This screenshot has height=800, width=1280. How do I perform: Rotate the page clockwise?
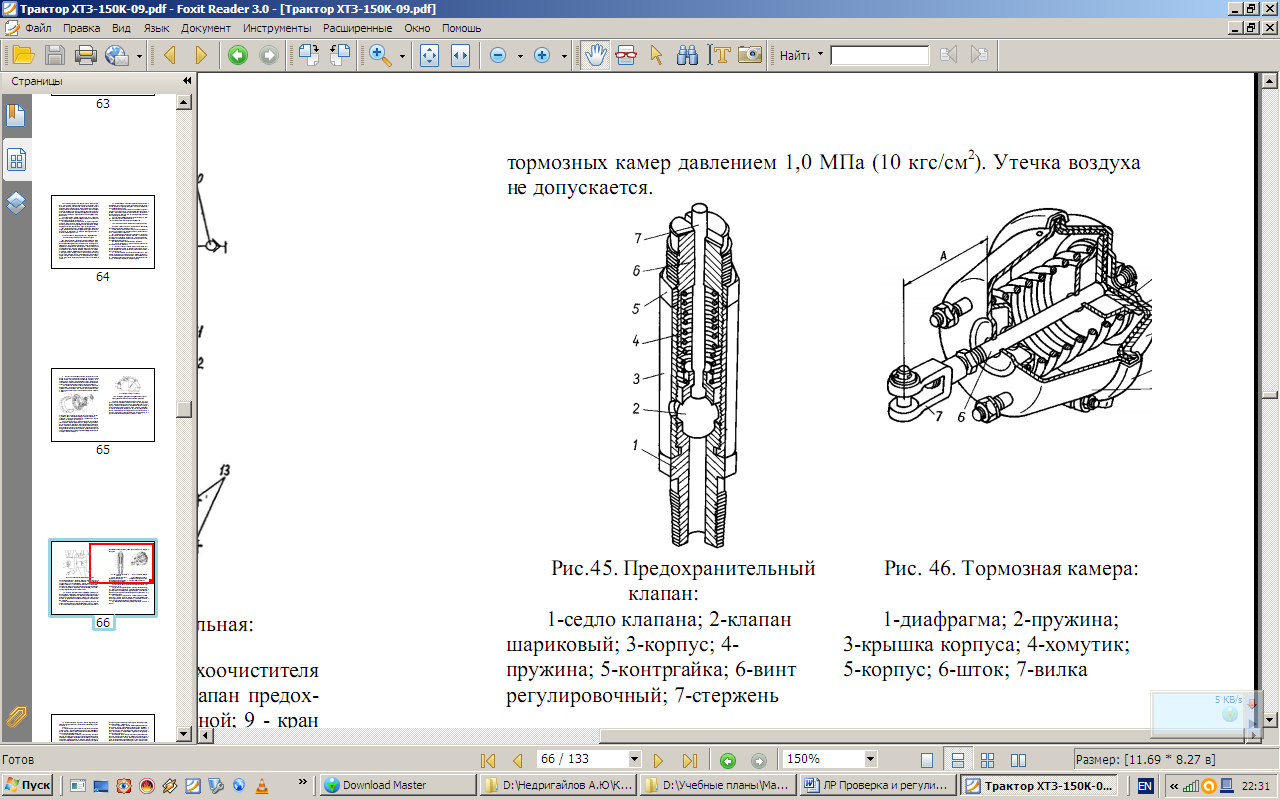click(308, 55)
